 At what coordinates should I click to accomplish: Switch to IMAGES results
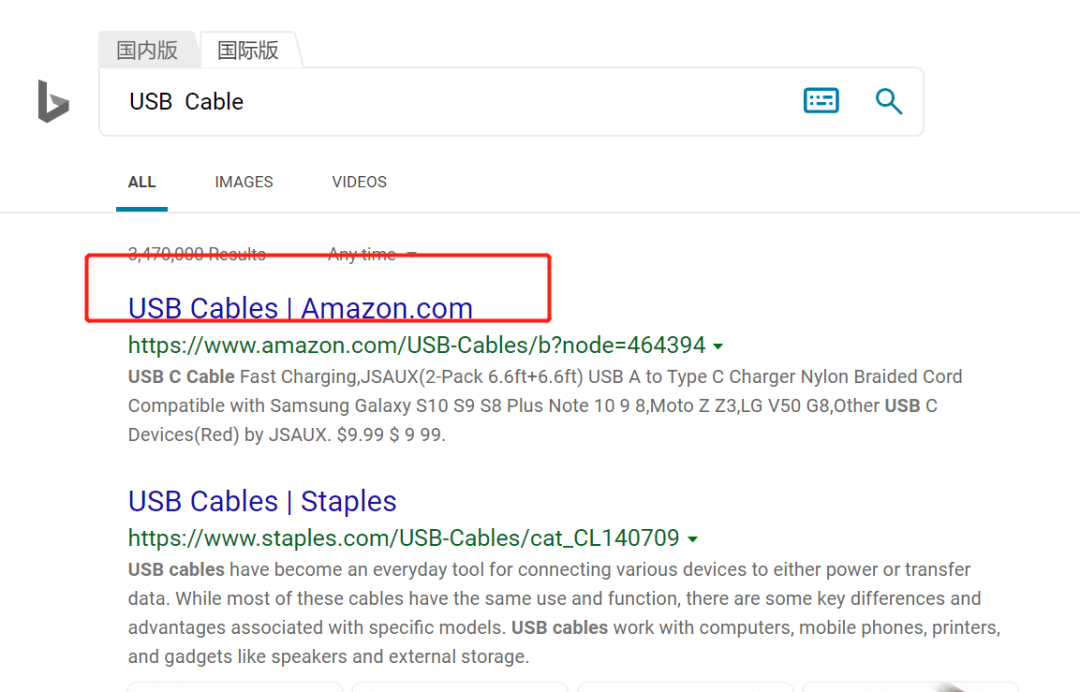[x=244, y=182]
